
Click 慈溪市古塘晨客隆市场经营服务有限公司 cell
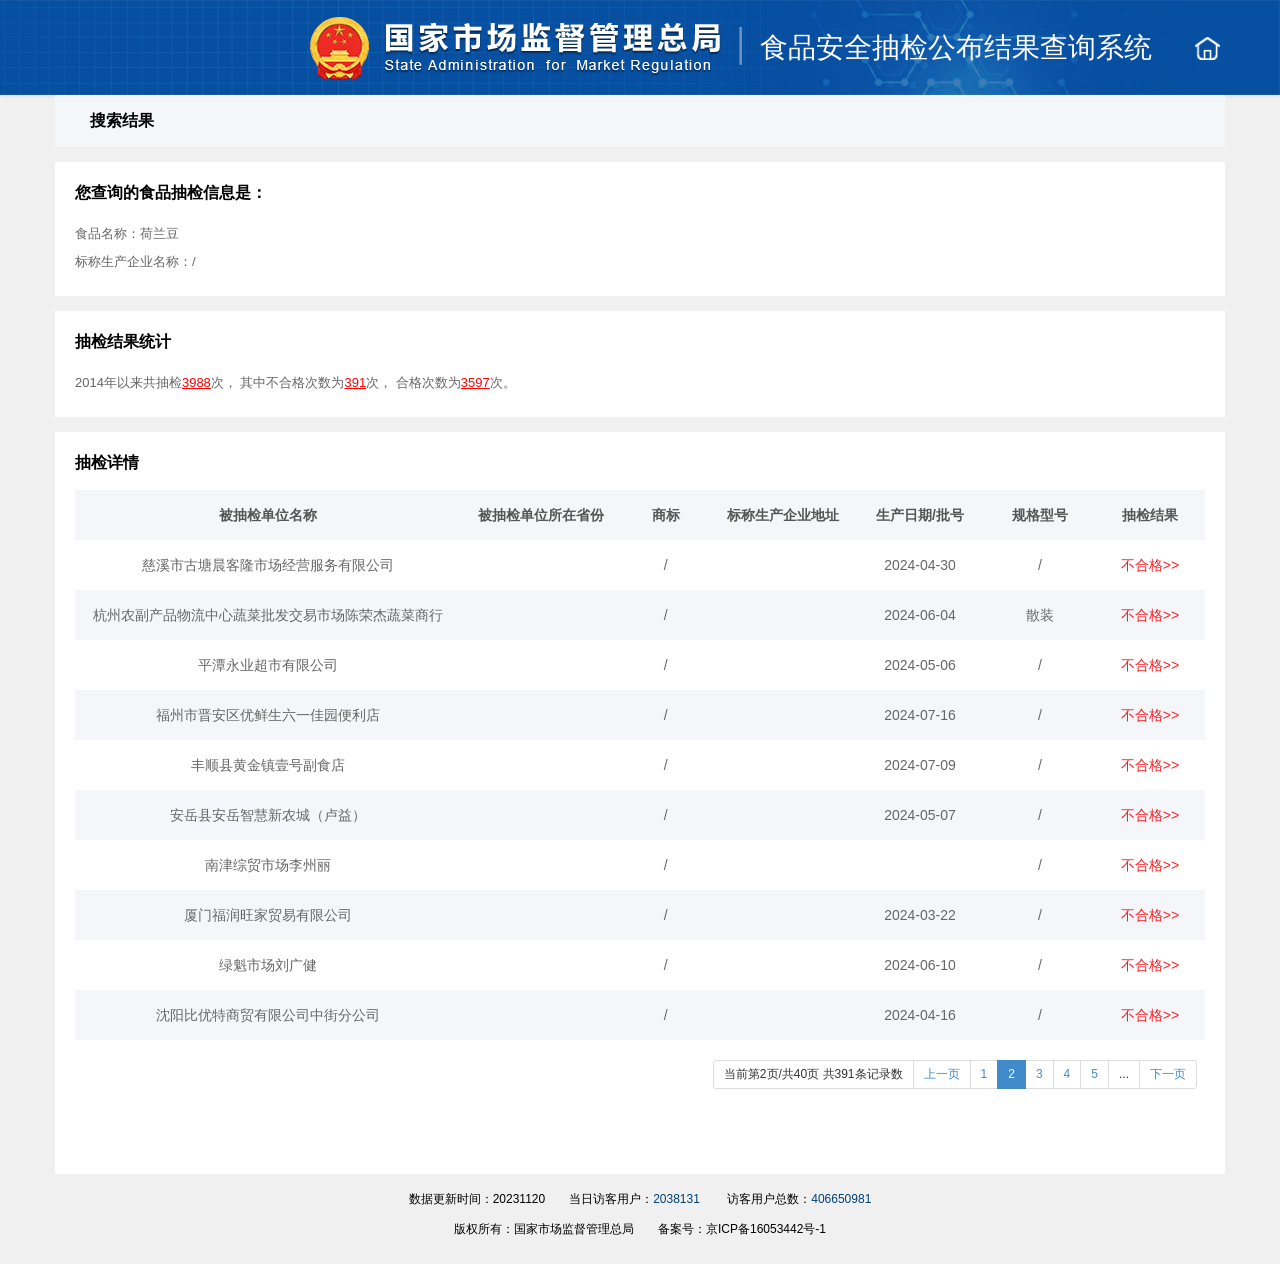click(268, 565)
